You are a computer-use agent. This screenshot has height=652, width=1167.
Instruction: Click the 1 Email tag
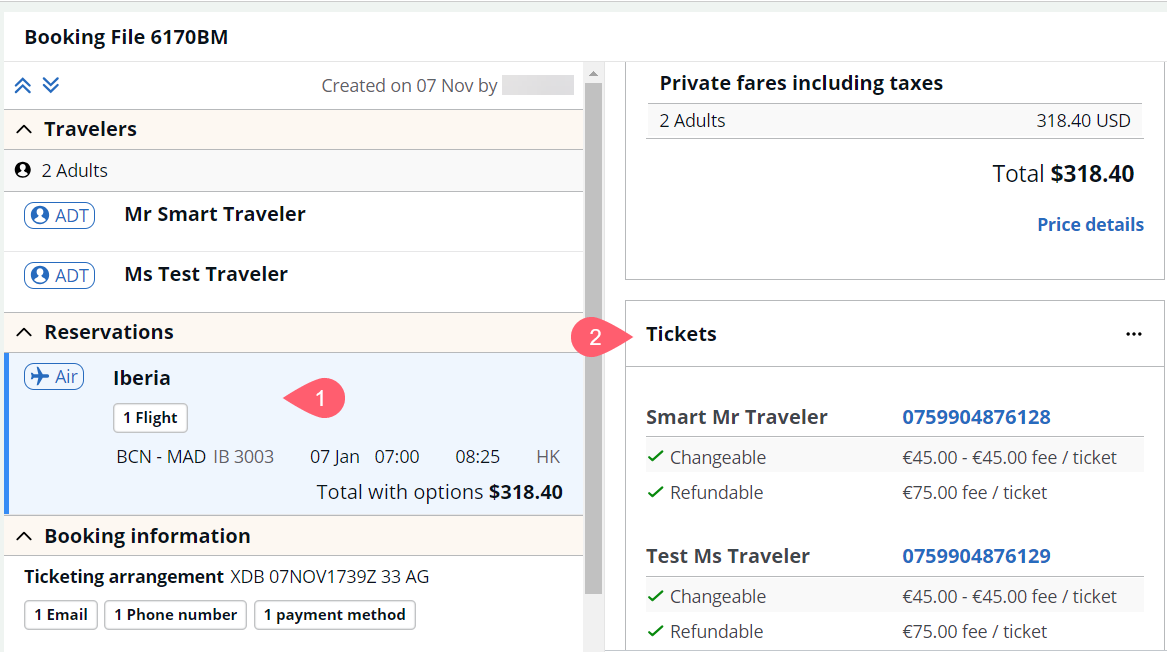click(x=61, y=615)
